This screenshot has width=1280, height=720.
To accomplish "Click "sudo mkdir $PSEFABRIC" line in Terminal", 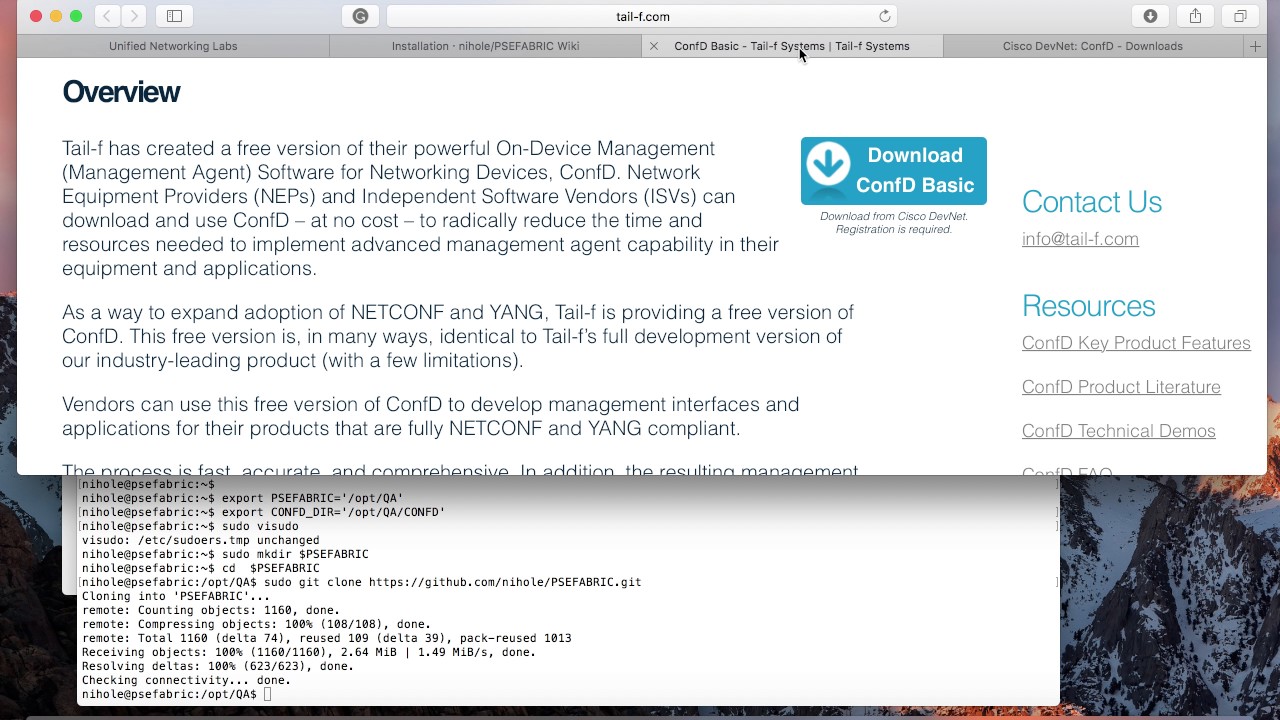I will tap(225, 554).
